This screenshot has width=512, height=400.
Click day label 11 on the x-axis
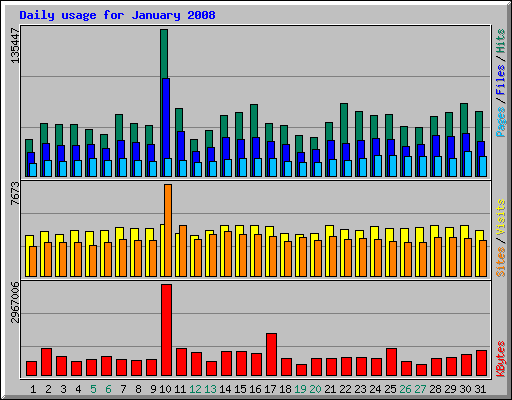coord(180,389)
